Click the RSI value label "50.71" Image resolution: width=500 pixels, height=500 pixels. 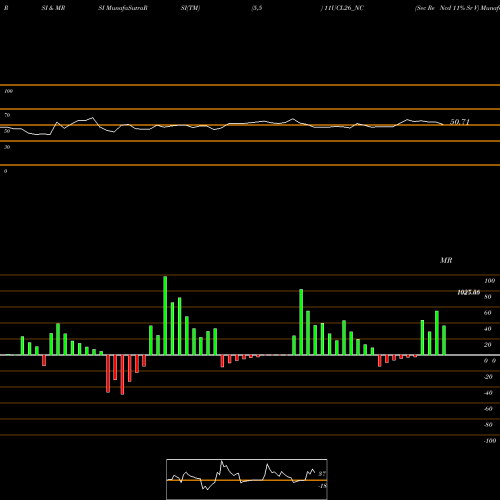coord(460,122)
